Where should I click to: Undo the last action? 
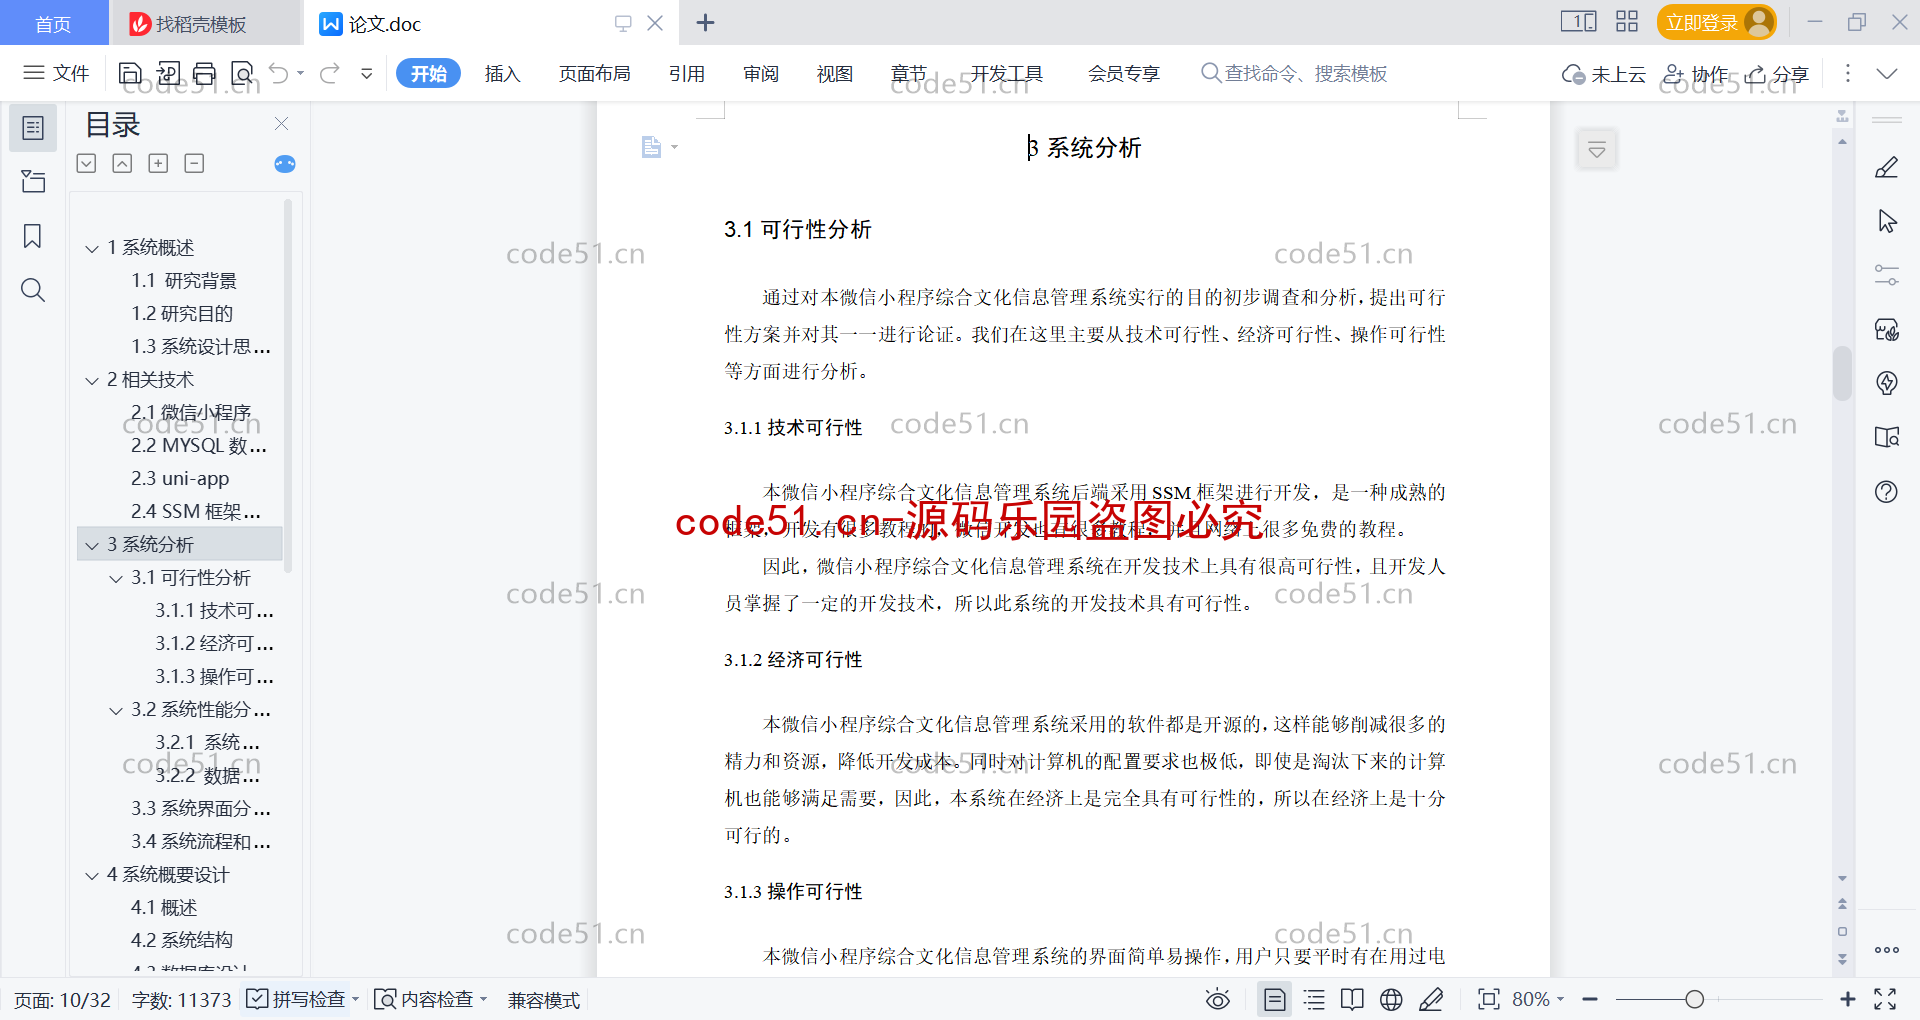coord(279,73)
